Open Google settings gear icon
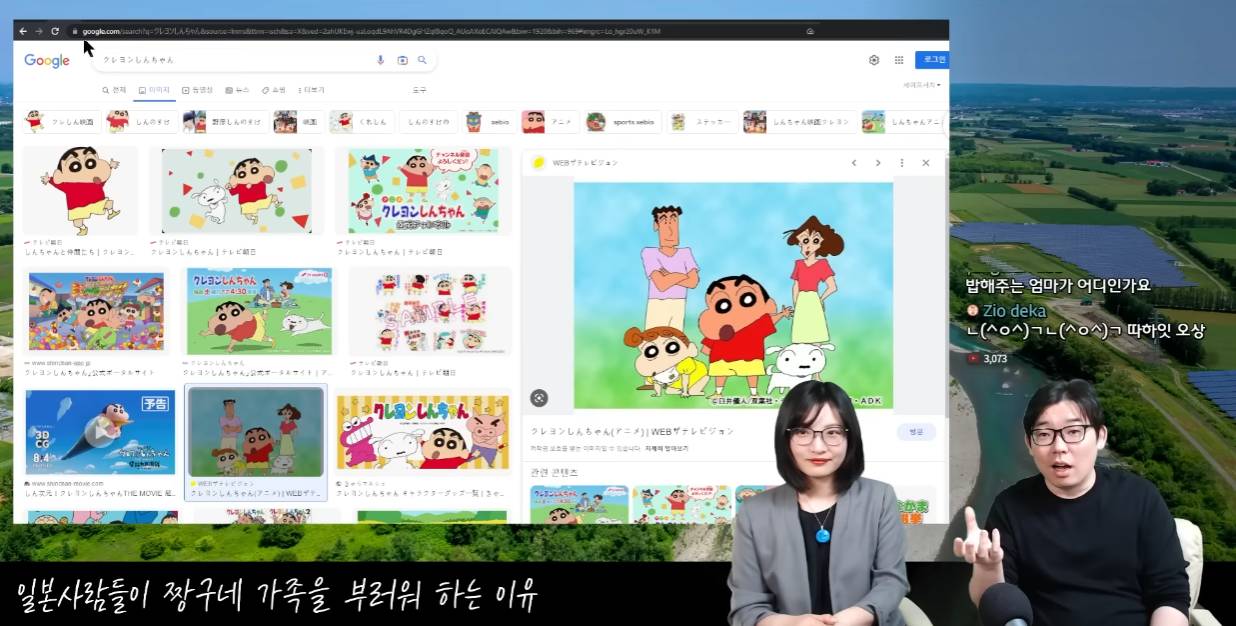Image resolution: width=1236 pixels, height=626 pixels. 874,60
